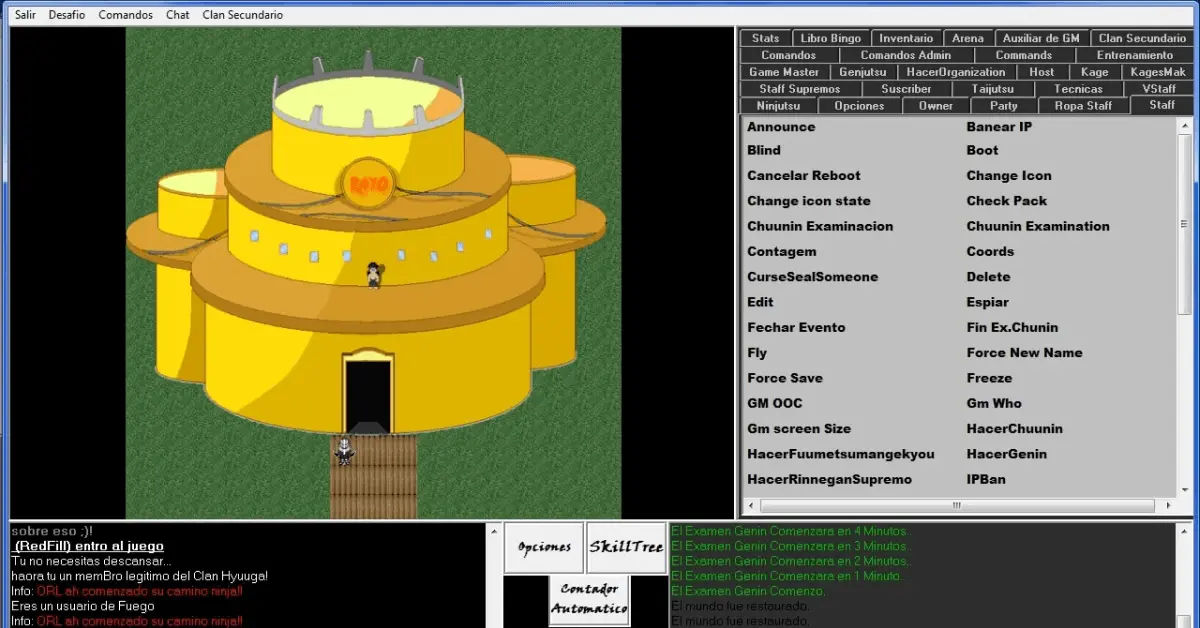
Task: Select the Banear IP command
Action: pos(999,127)
